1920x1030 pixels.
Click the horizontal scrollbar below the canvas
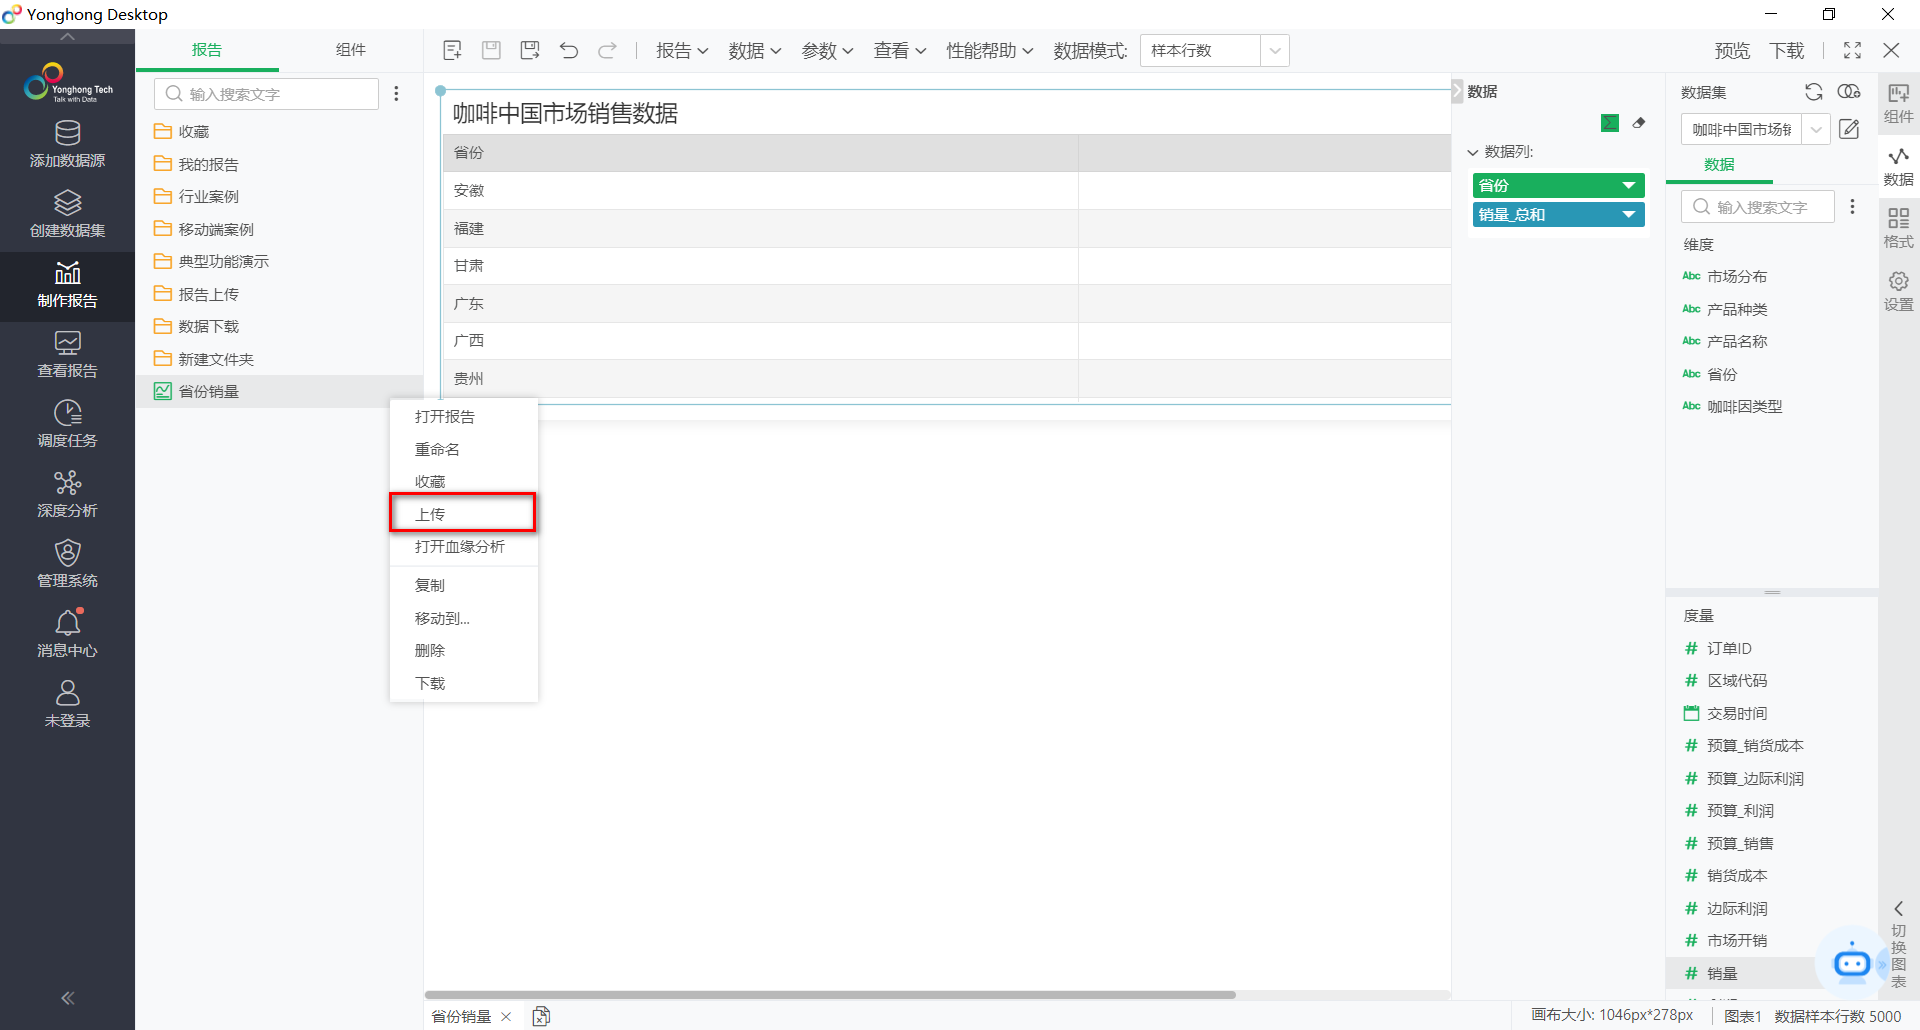830,994
